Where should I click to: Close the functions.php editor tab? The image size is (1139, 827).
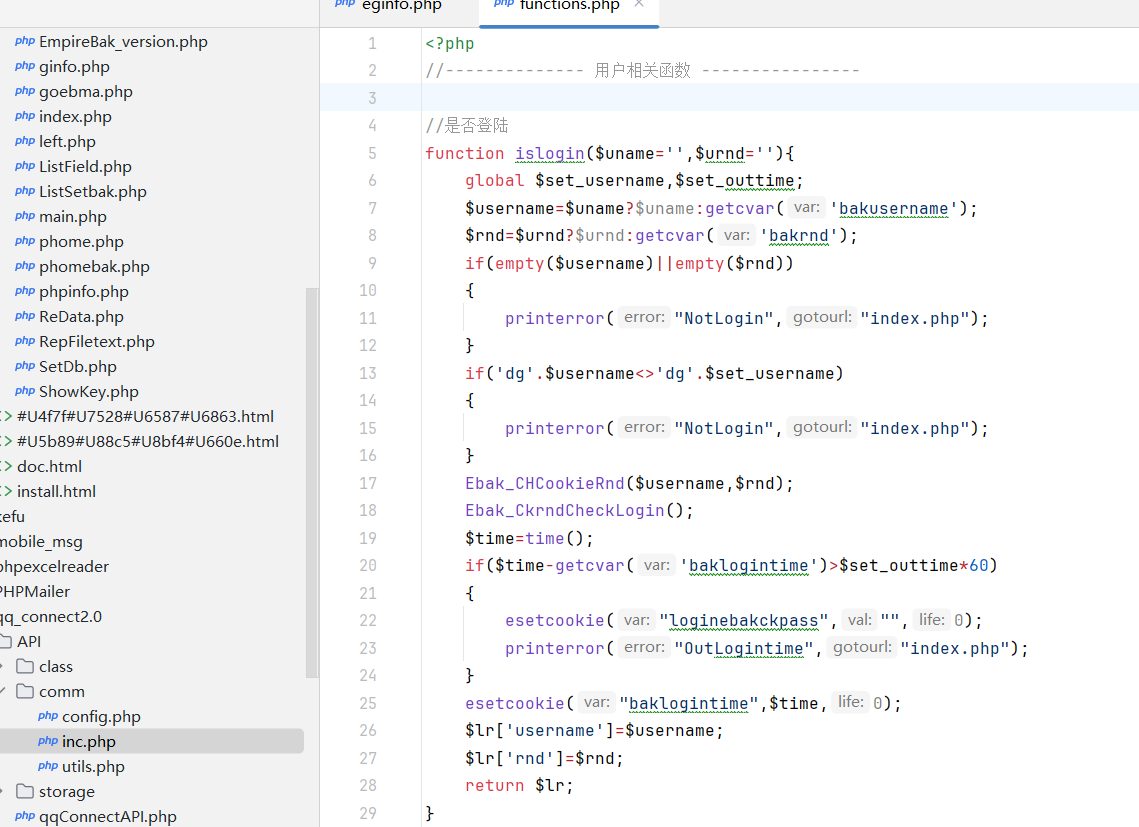coord(639,5)
